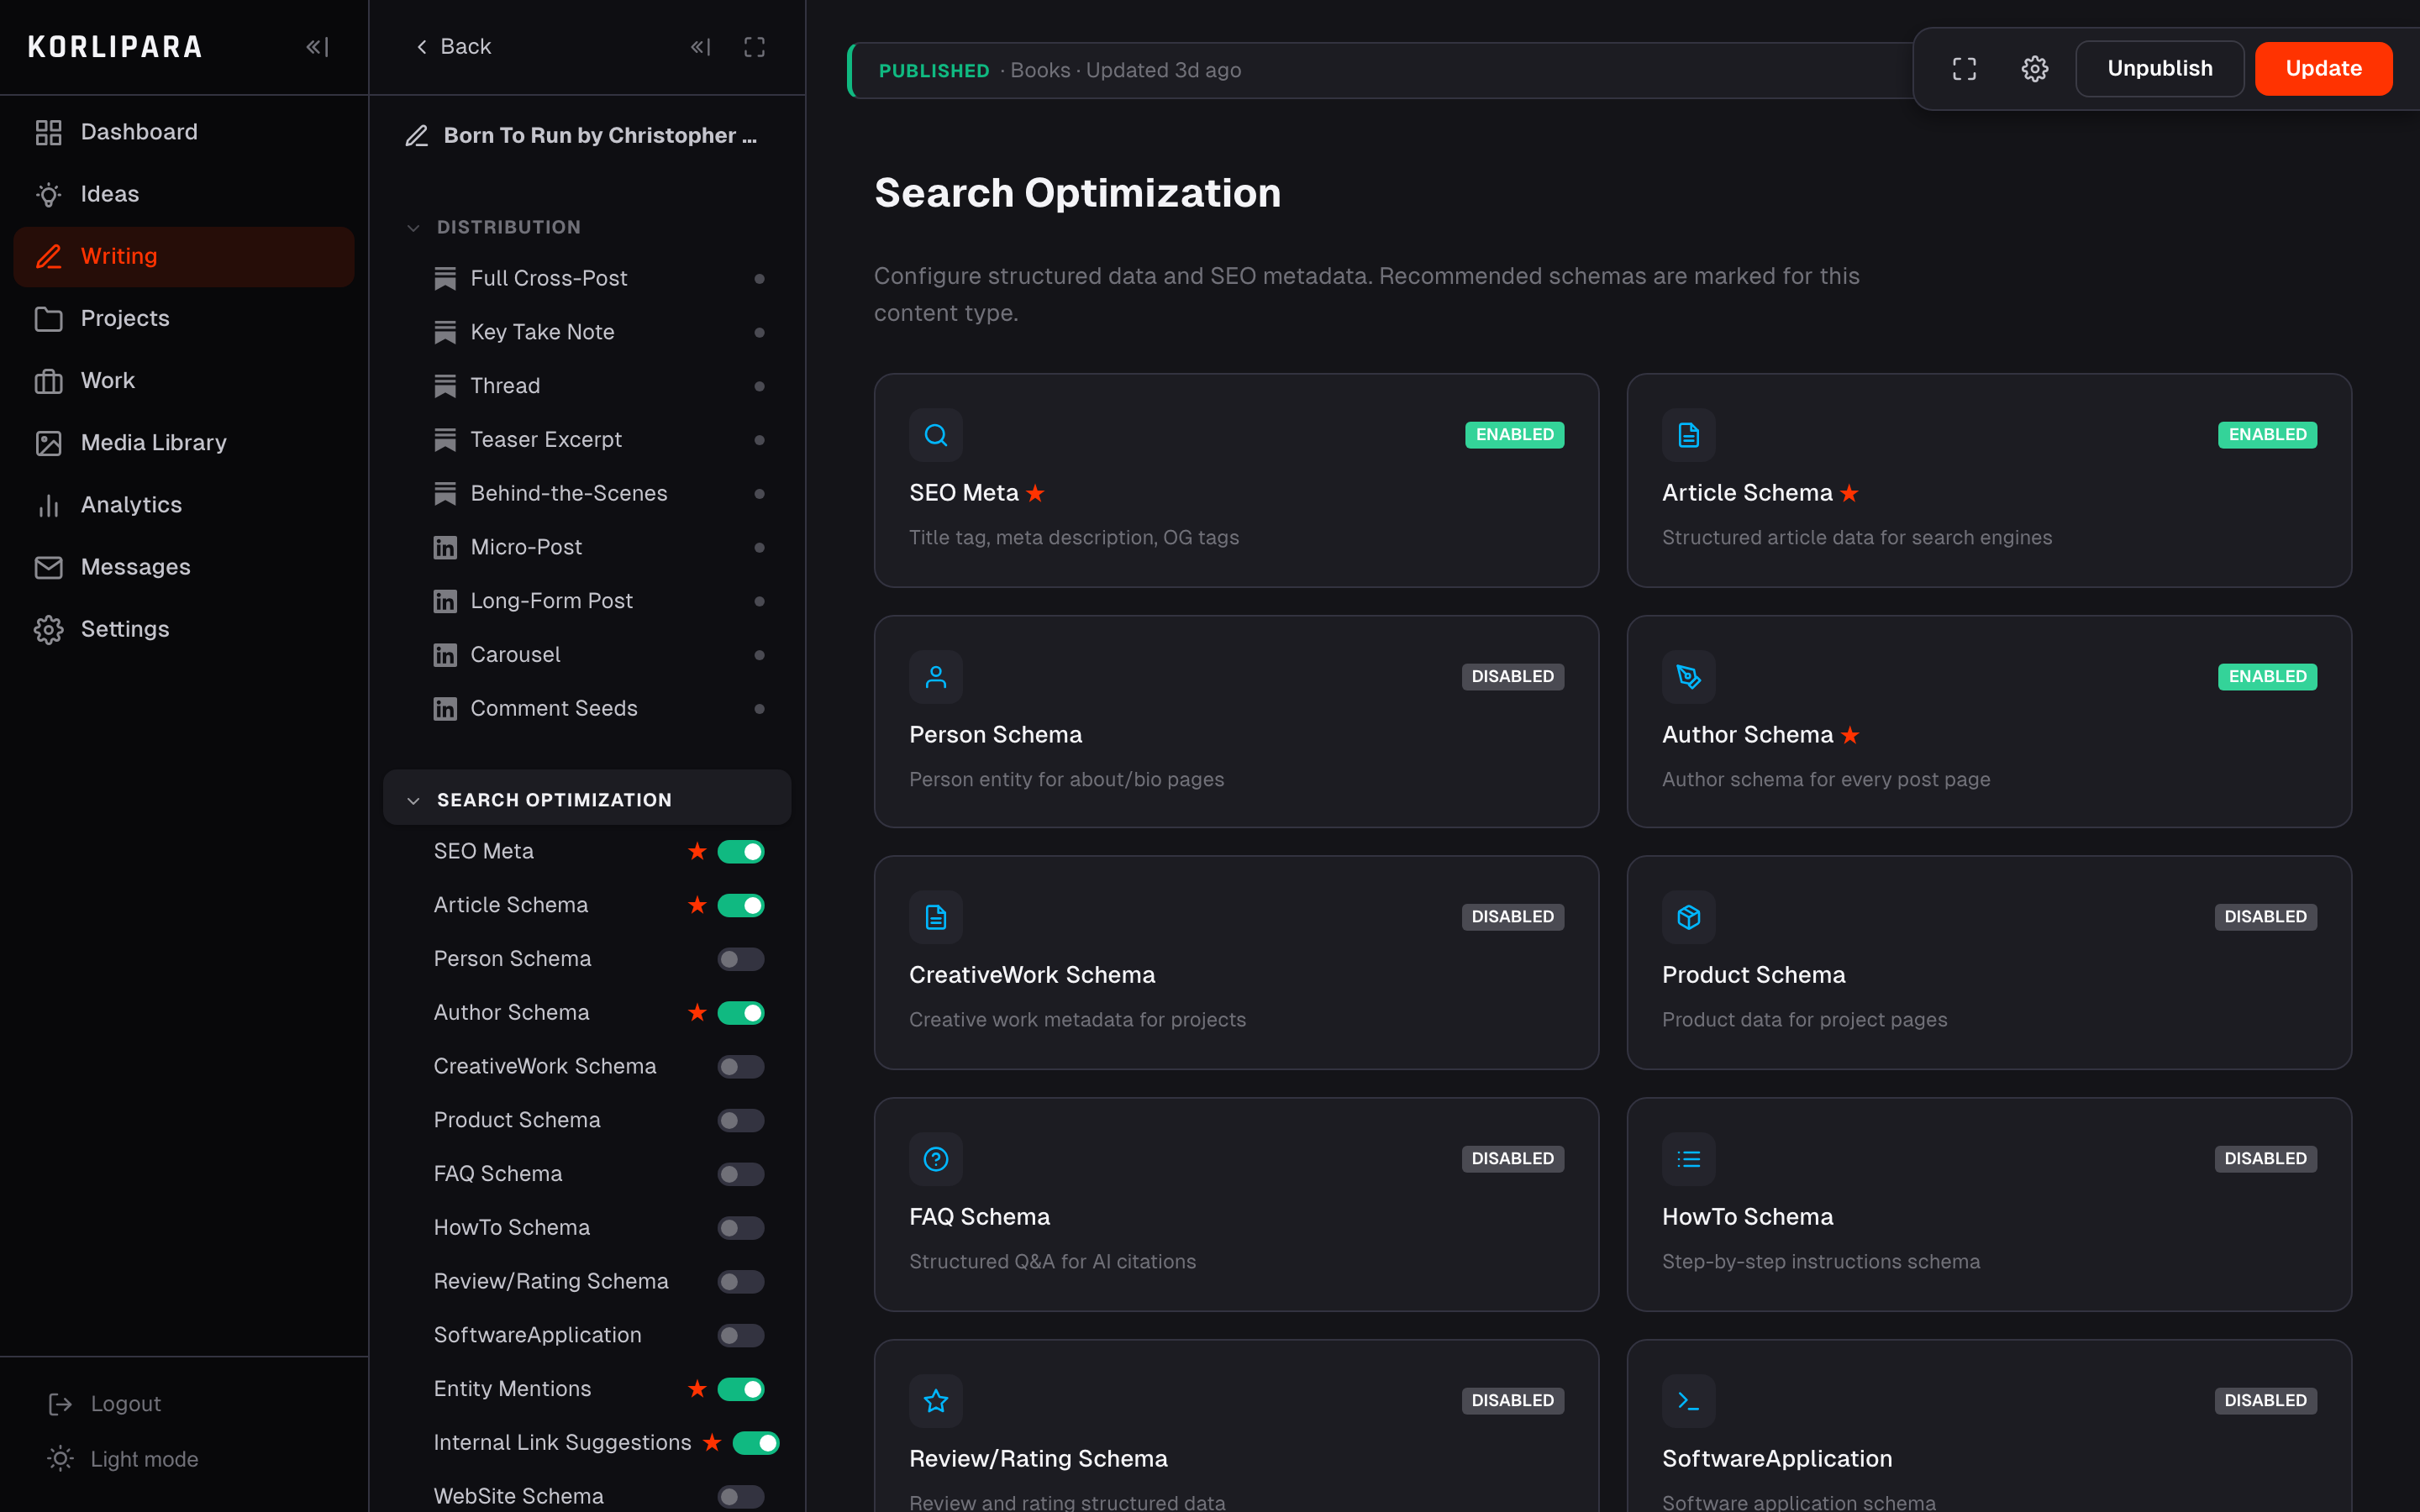
Task: Expand the post panel to fullscreen
Action: (x=754, y=47)
